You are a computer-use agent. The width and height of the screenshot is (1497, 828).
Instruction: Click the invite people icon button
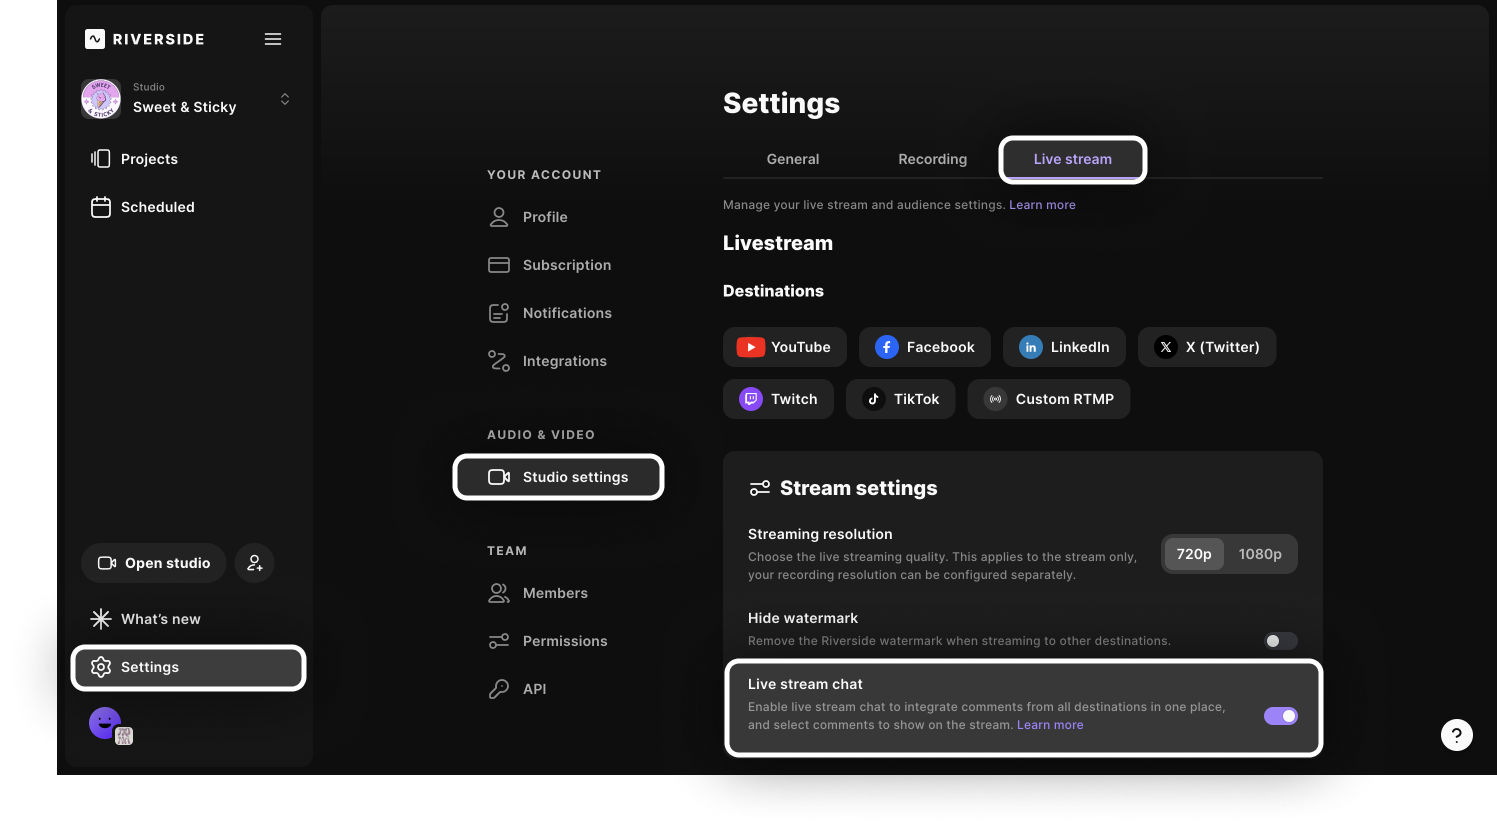[255, 563]
